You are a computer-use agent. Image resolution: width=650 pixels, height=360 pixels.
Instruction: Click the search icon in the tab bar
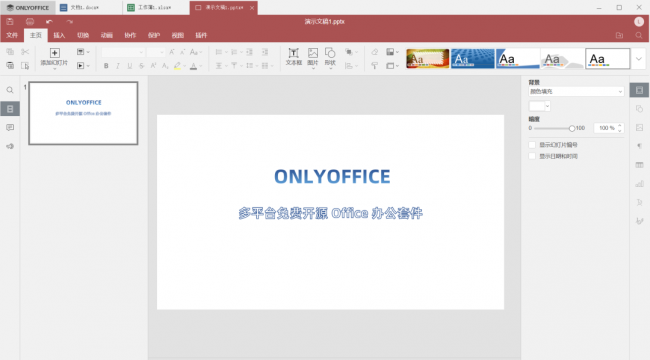pos(639,35)
